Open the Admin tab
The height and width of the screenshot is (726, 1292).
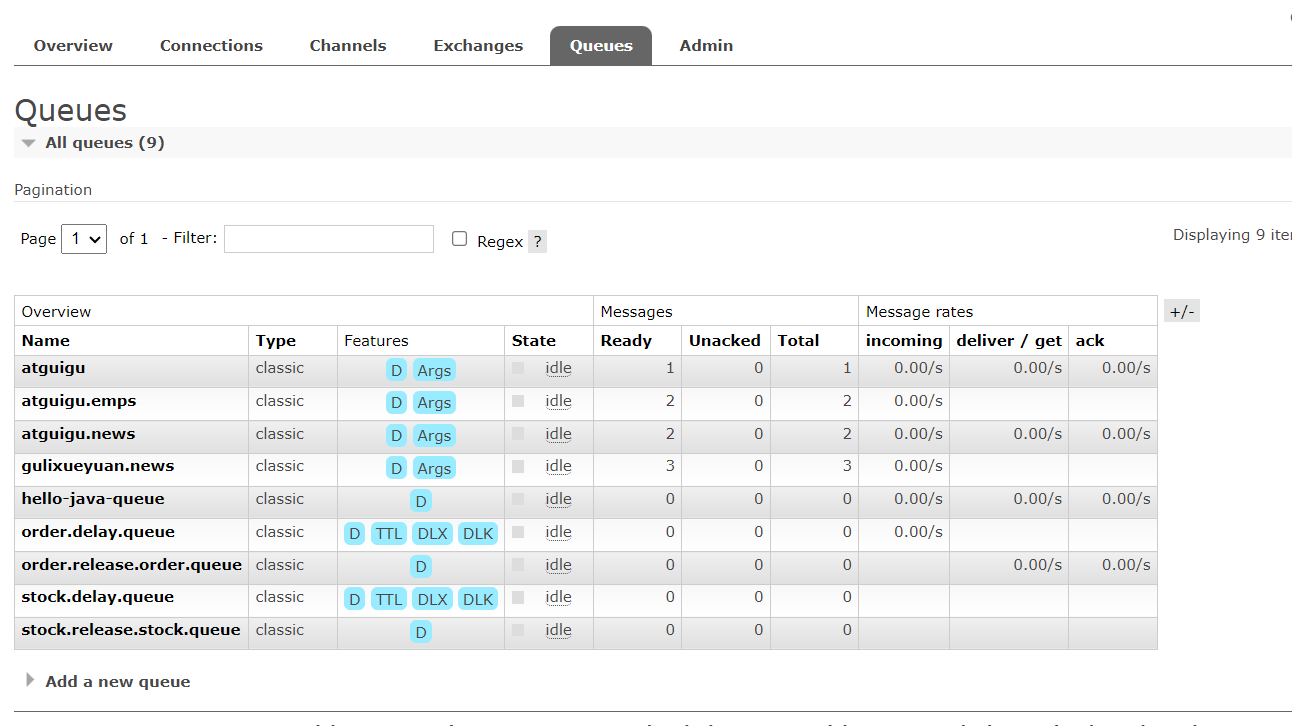[706, 46]
